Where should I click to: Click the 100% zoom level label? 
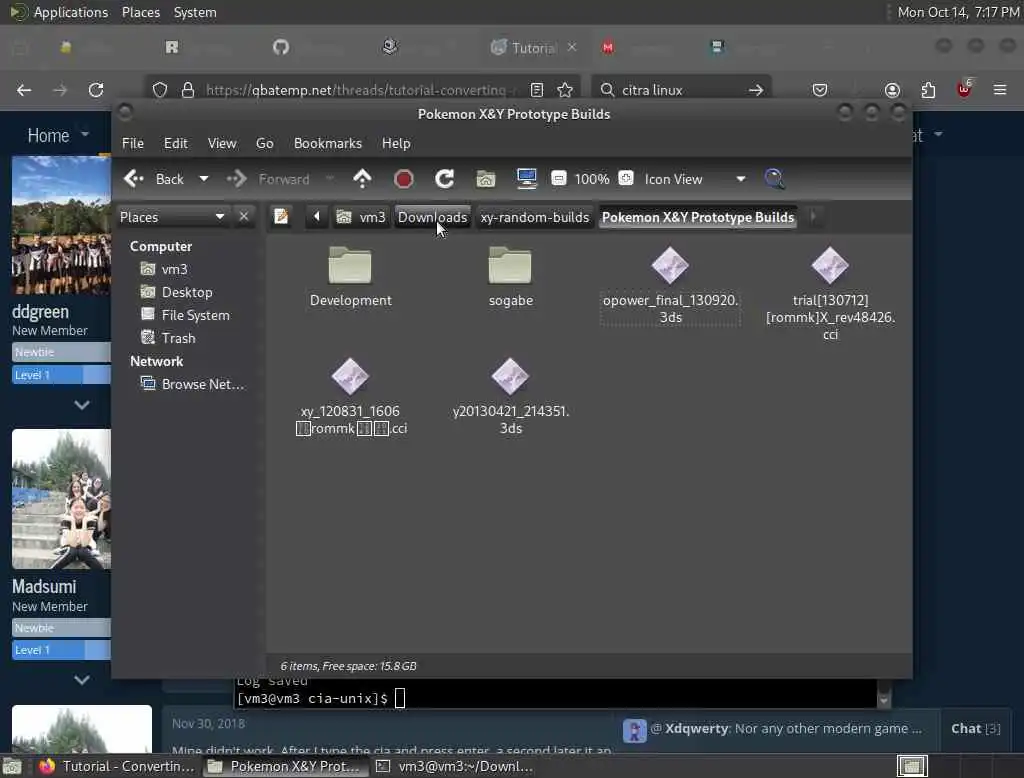tap(592, 179)
